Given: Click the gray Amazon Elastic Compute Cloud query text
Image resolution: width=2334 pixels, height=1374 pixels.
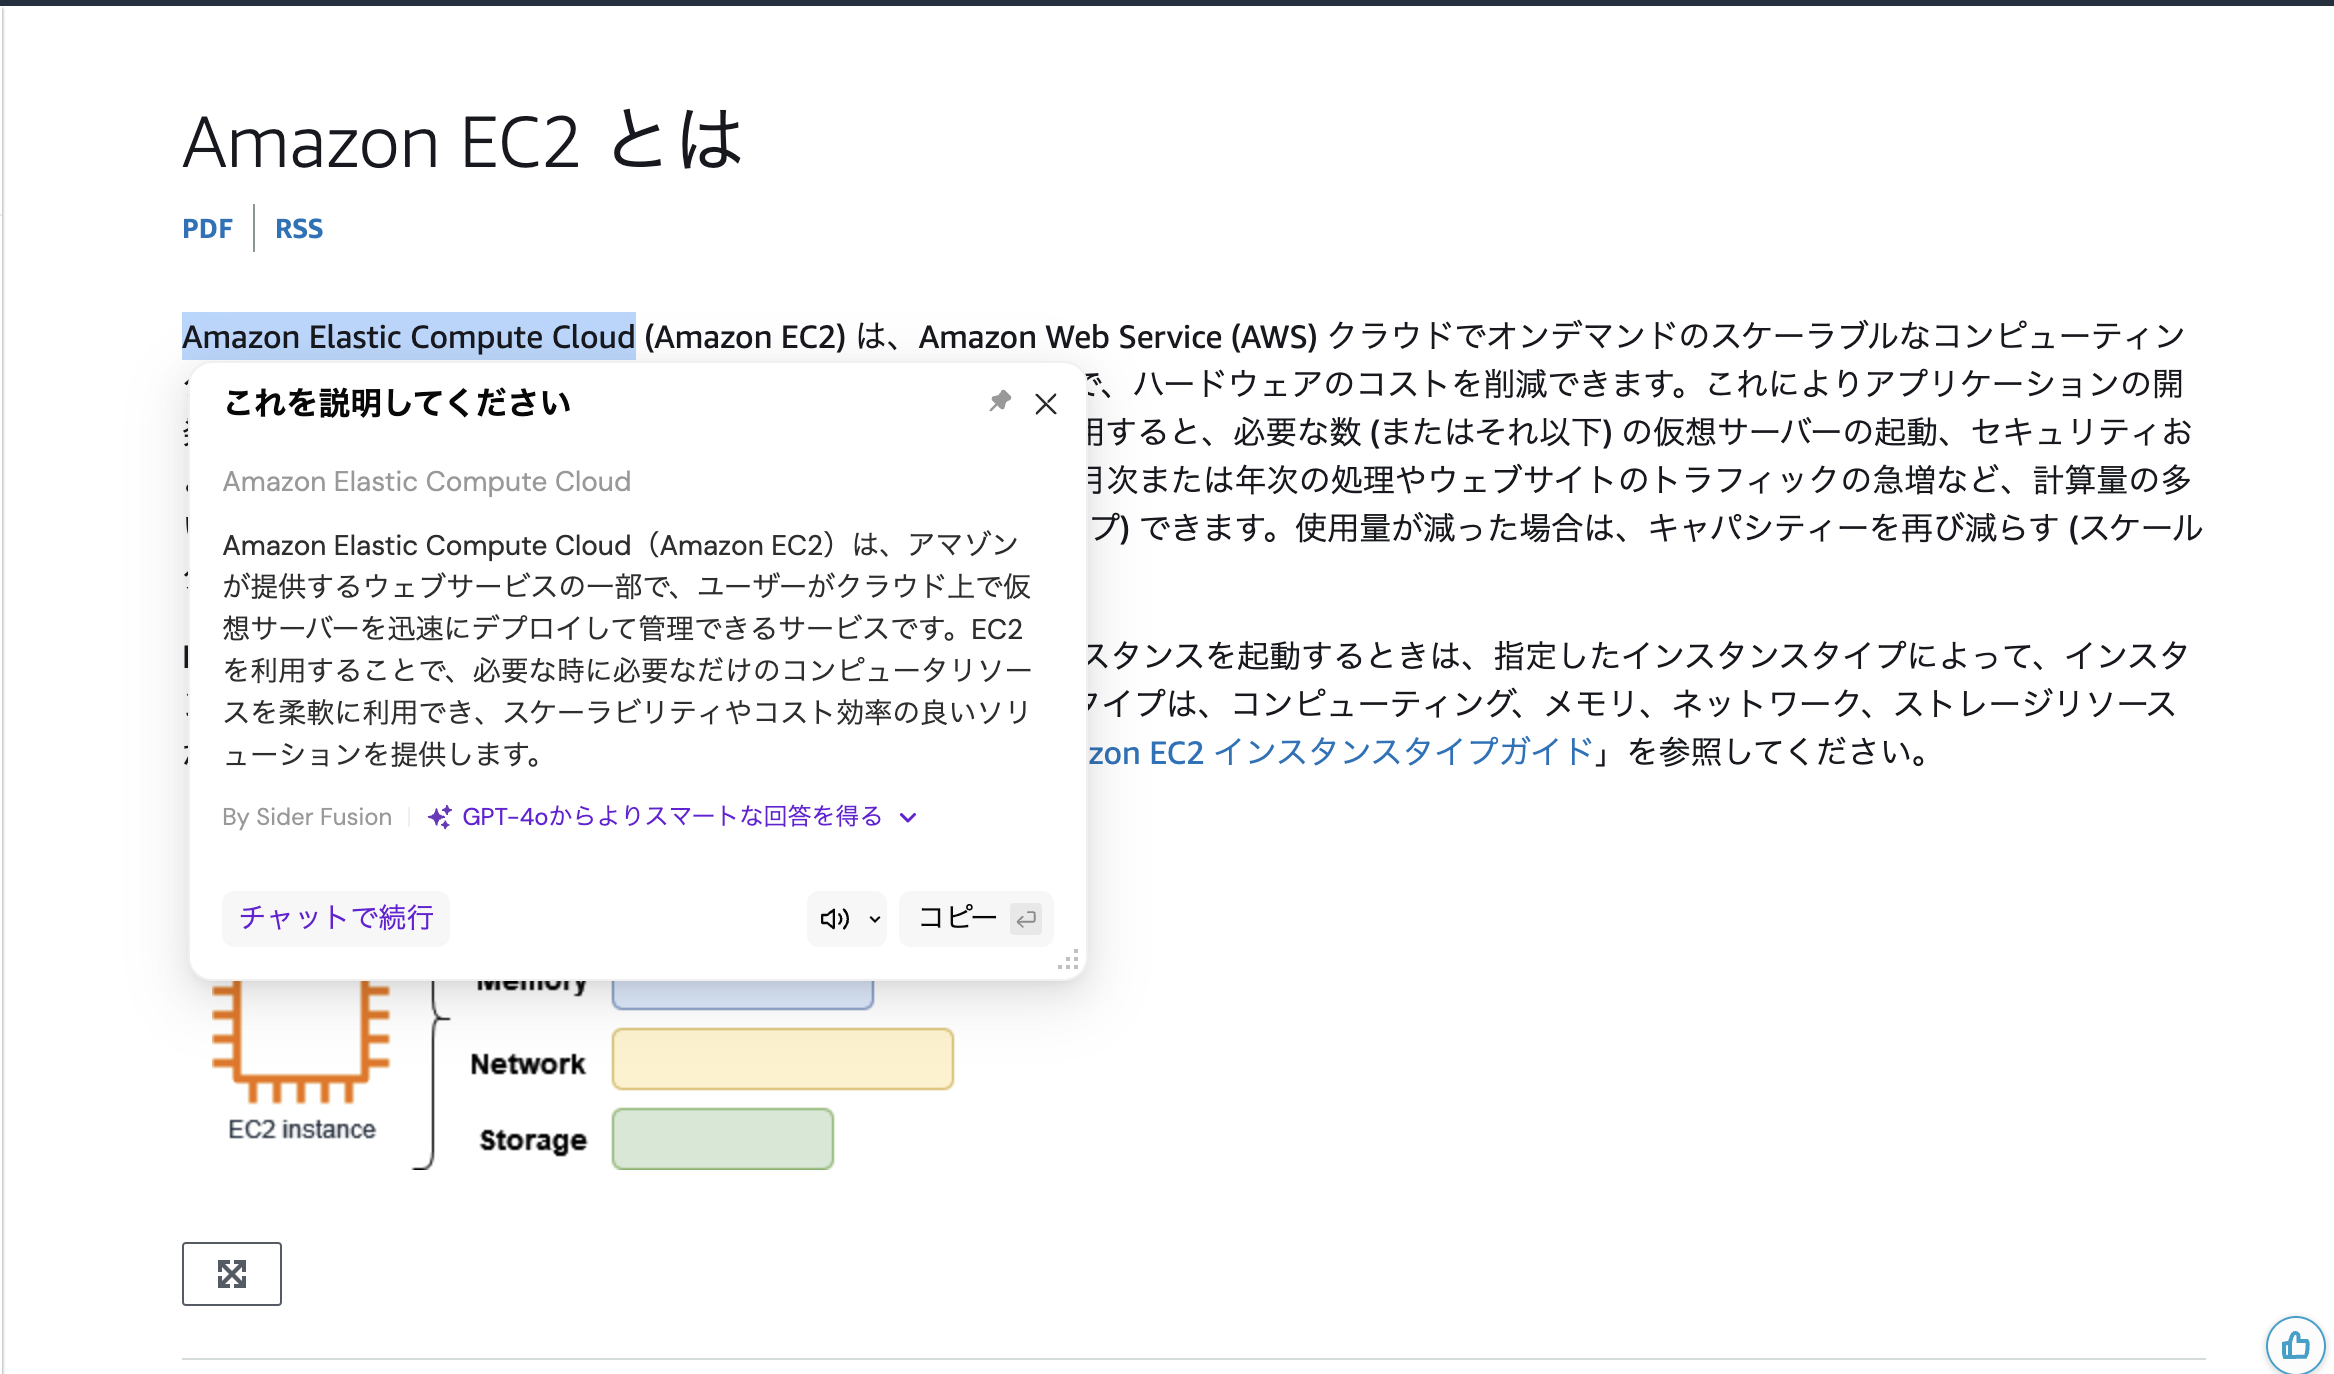Looking at the screenshot, I should click(x=427, y=482).
